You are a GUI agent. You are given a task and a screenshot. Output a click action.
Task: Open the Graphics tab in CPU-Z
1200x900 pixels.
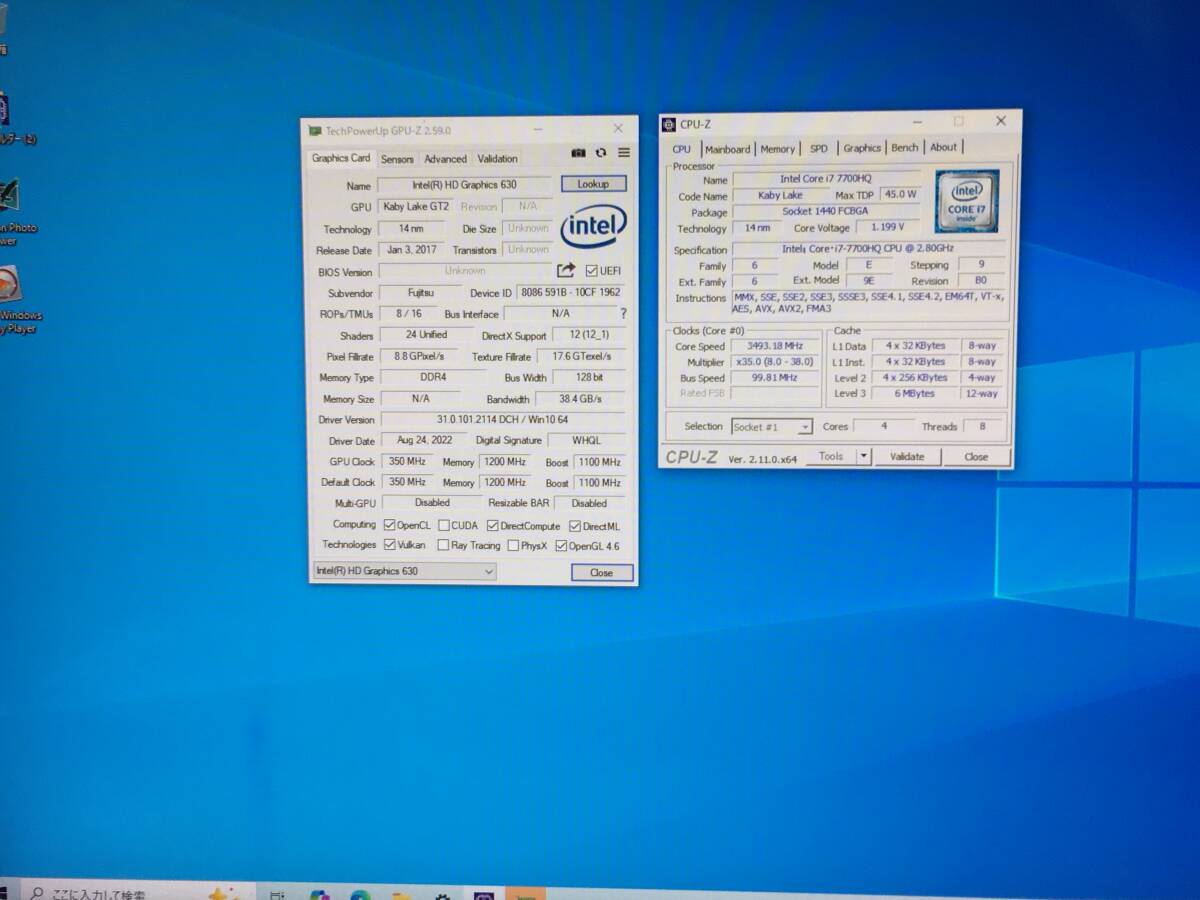tap(862, 148)
